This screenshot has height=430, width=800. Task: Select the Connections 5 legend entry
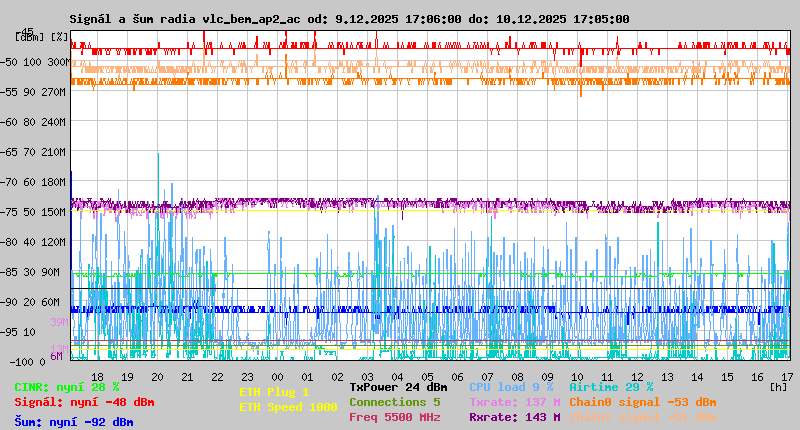394,402
